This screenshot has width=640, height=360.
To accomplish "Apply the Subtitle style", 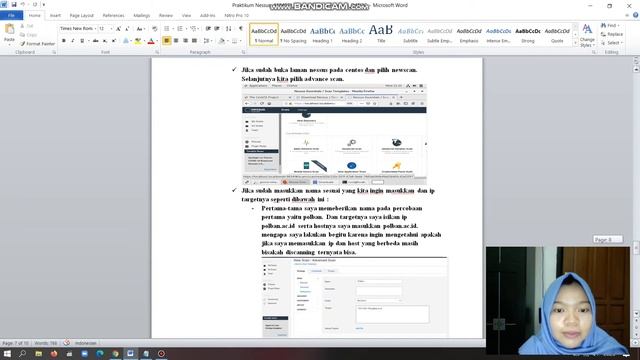I will [x=410, y=35].
